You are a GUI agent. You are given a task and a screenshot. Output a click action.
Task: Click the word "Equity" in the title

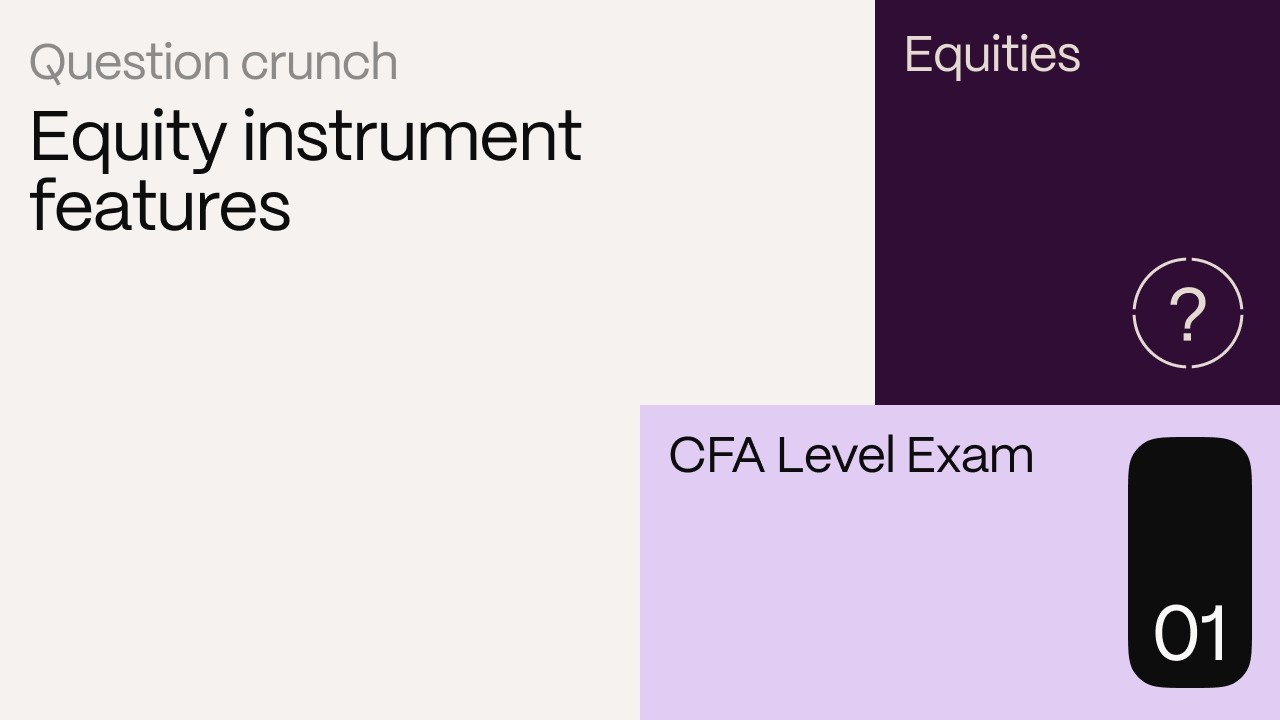click(x=128, y=138)
